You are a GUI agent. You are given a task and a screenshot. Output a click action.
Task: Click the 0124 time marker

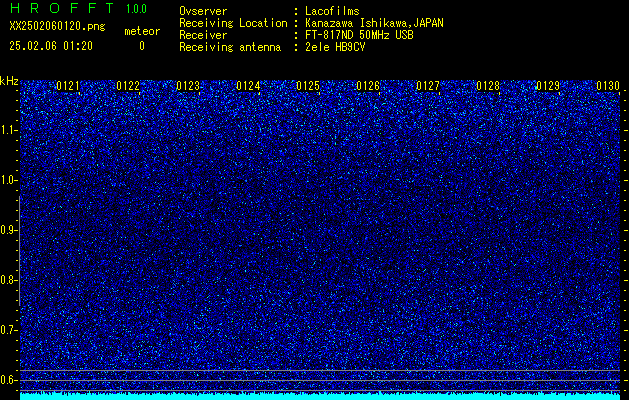click(x=248, y=86)
